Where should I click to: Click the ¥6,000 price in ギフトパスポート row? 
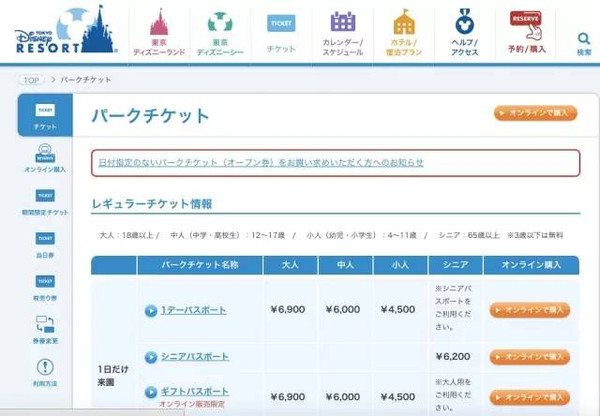pos(343,397)
